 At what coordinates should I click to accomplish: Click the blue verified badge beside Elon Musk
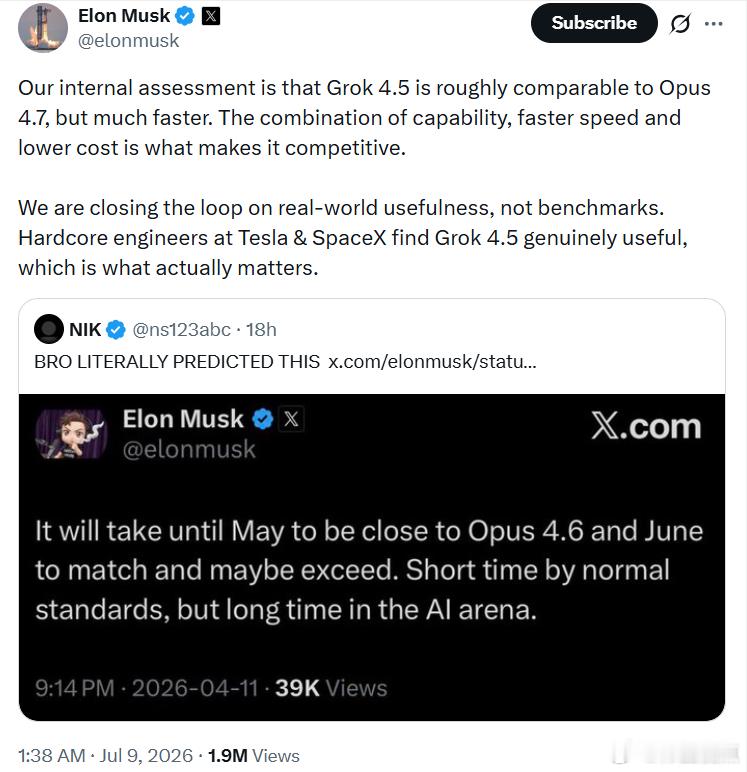pyautogui.click(x=185, y=16)
